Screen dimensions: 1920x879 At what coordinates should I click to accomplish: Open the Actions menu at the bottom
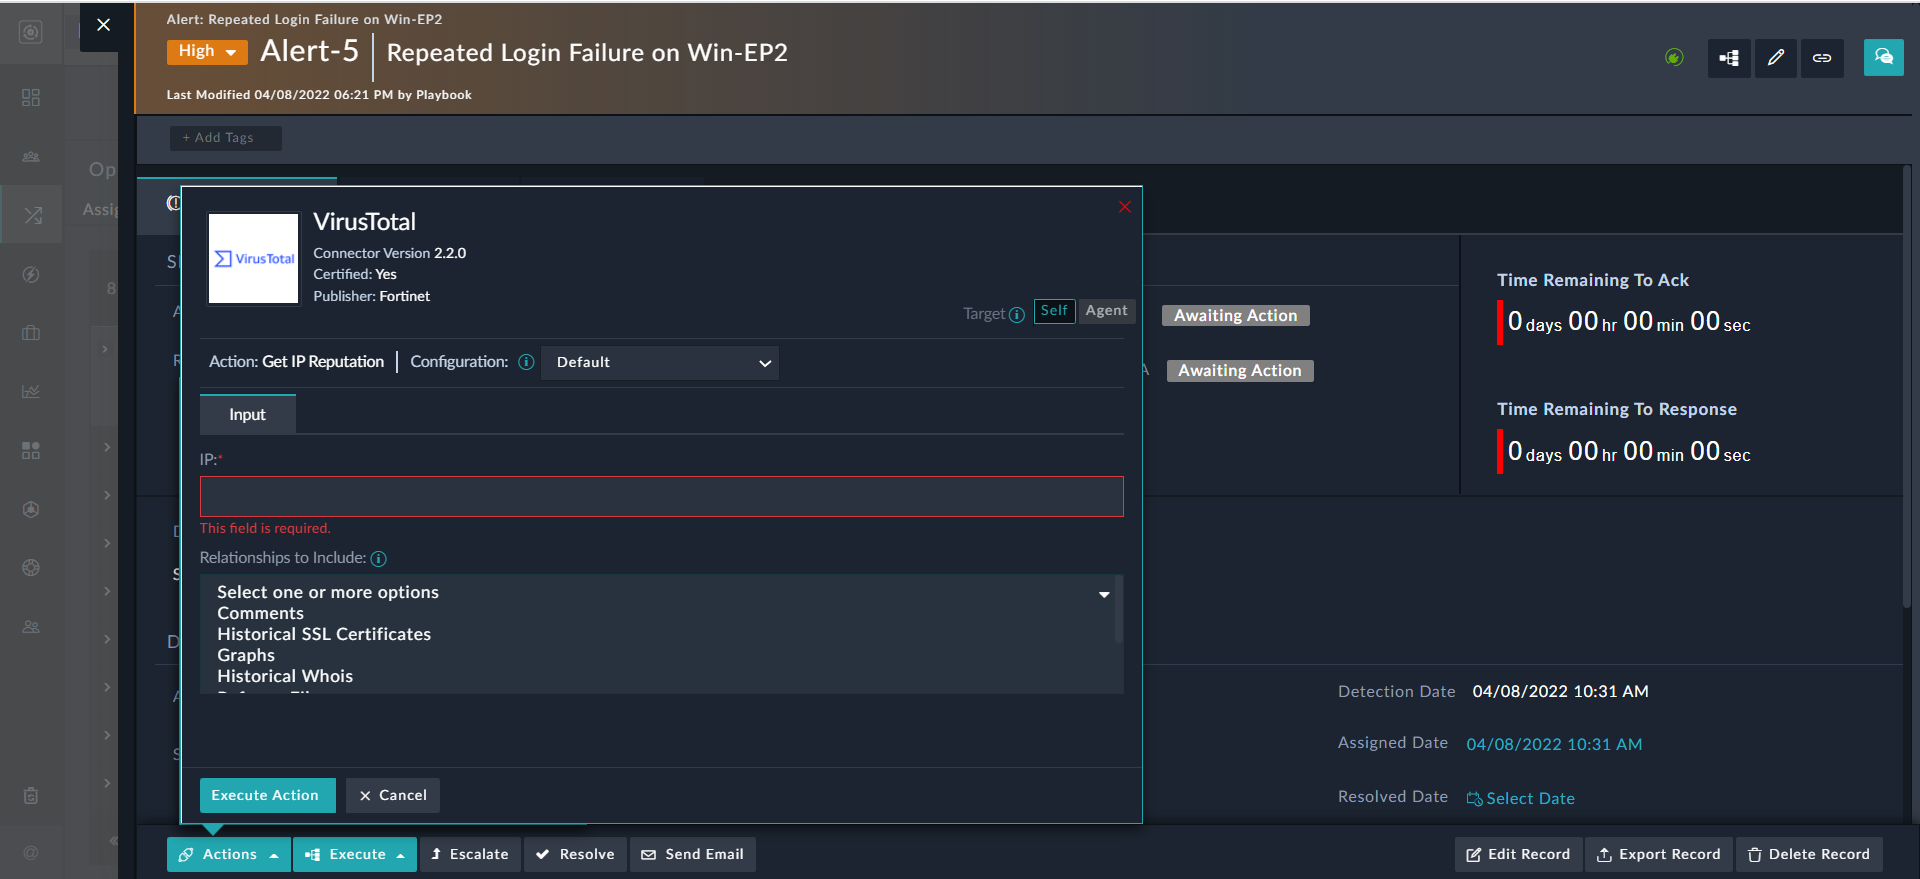pyautogui.click(x=229, y=854)
